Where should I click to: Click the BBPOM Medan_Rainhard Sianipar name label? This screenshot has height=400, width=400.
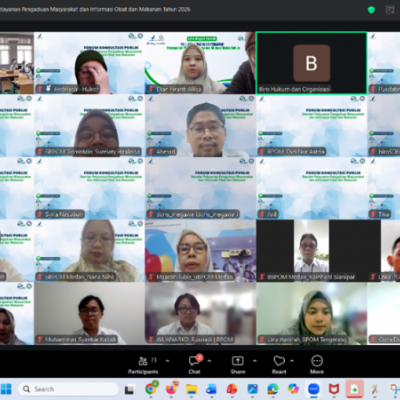coord(311,277)
